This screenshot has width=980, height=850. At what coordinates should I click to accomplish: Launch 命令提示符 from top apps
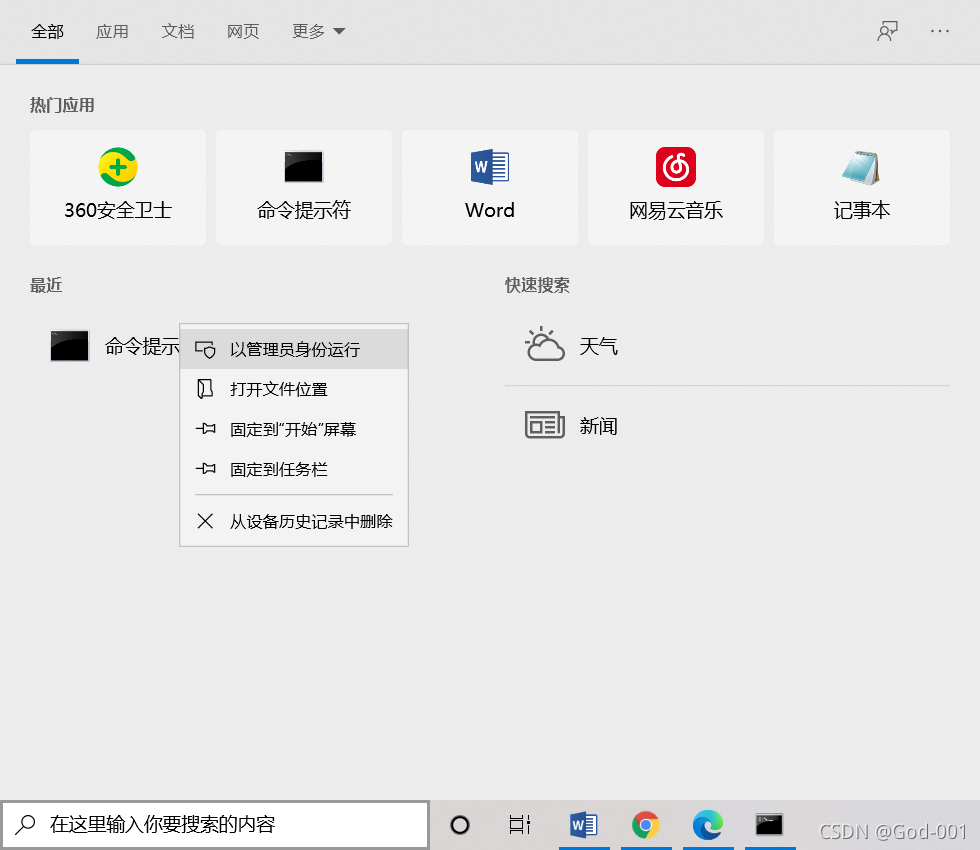pyautogui.click(x=304, y=188)
